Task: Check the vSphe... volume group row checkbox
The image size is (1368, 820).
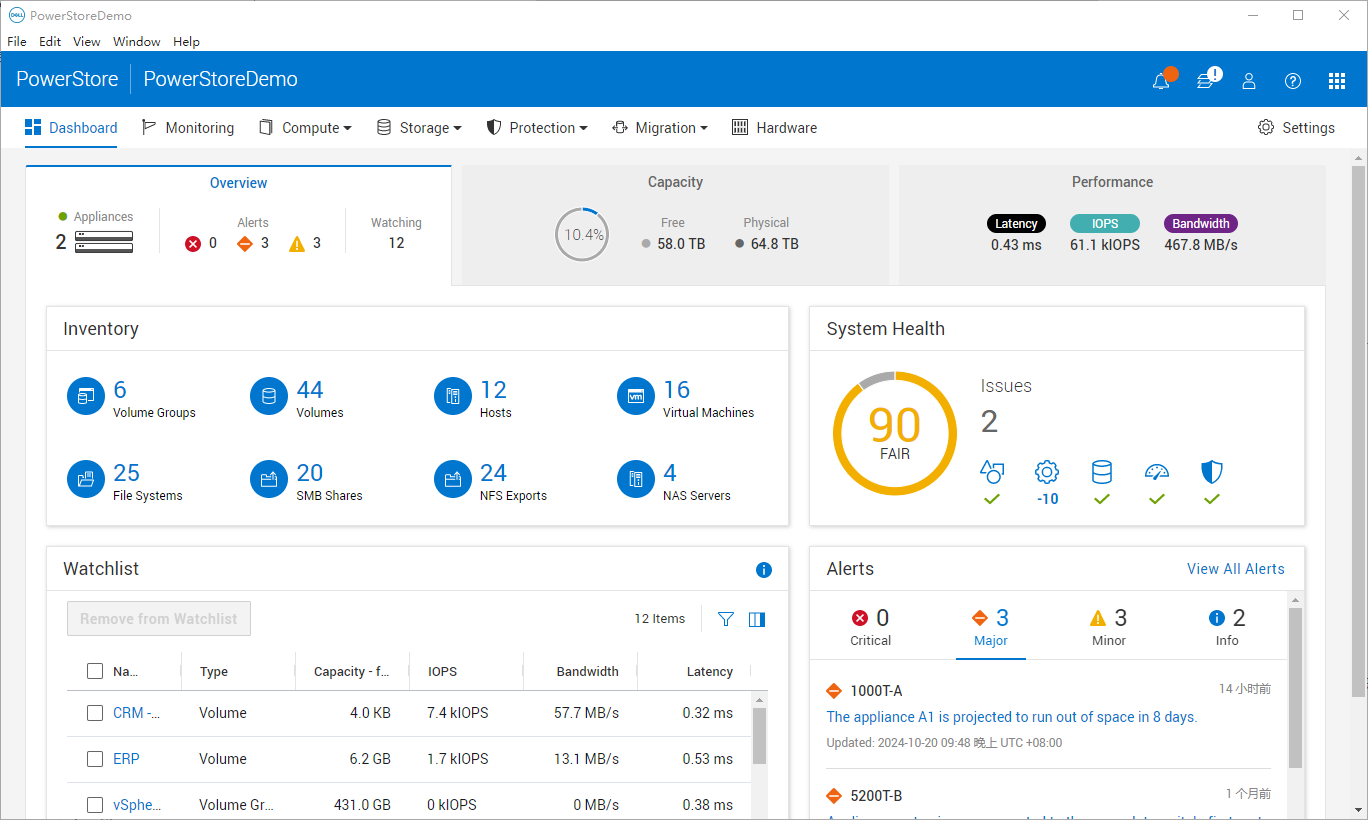Action: point(95,805)
